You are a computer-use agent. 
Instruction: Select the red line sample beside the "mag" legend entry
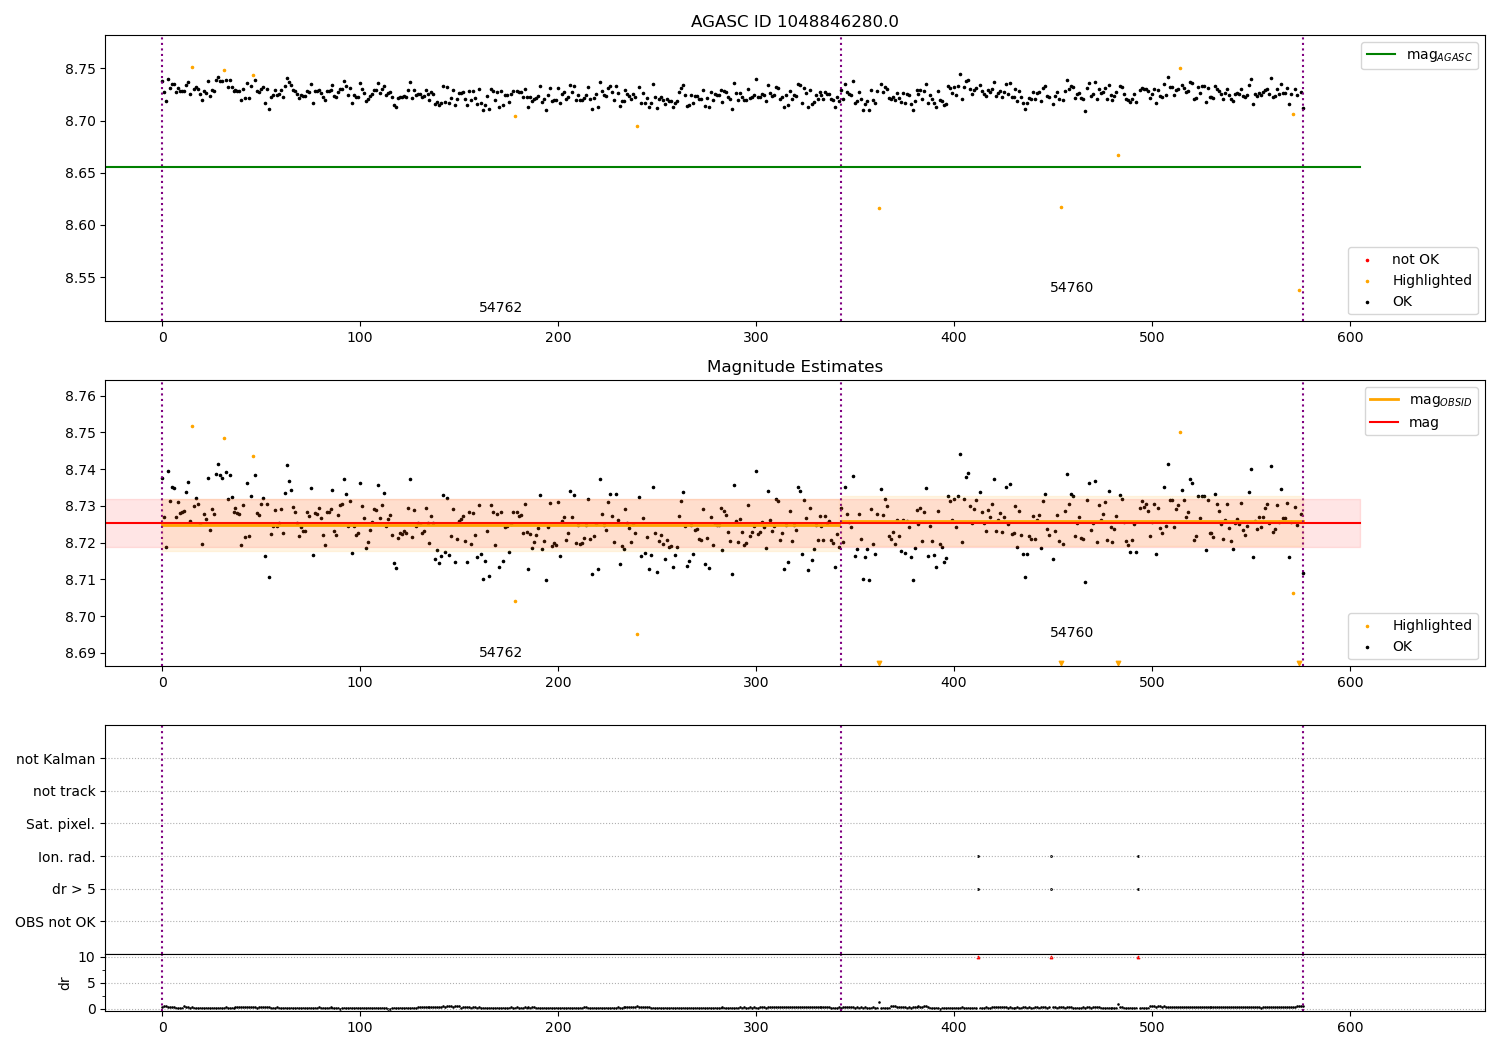[x=1385, y=422]
